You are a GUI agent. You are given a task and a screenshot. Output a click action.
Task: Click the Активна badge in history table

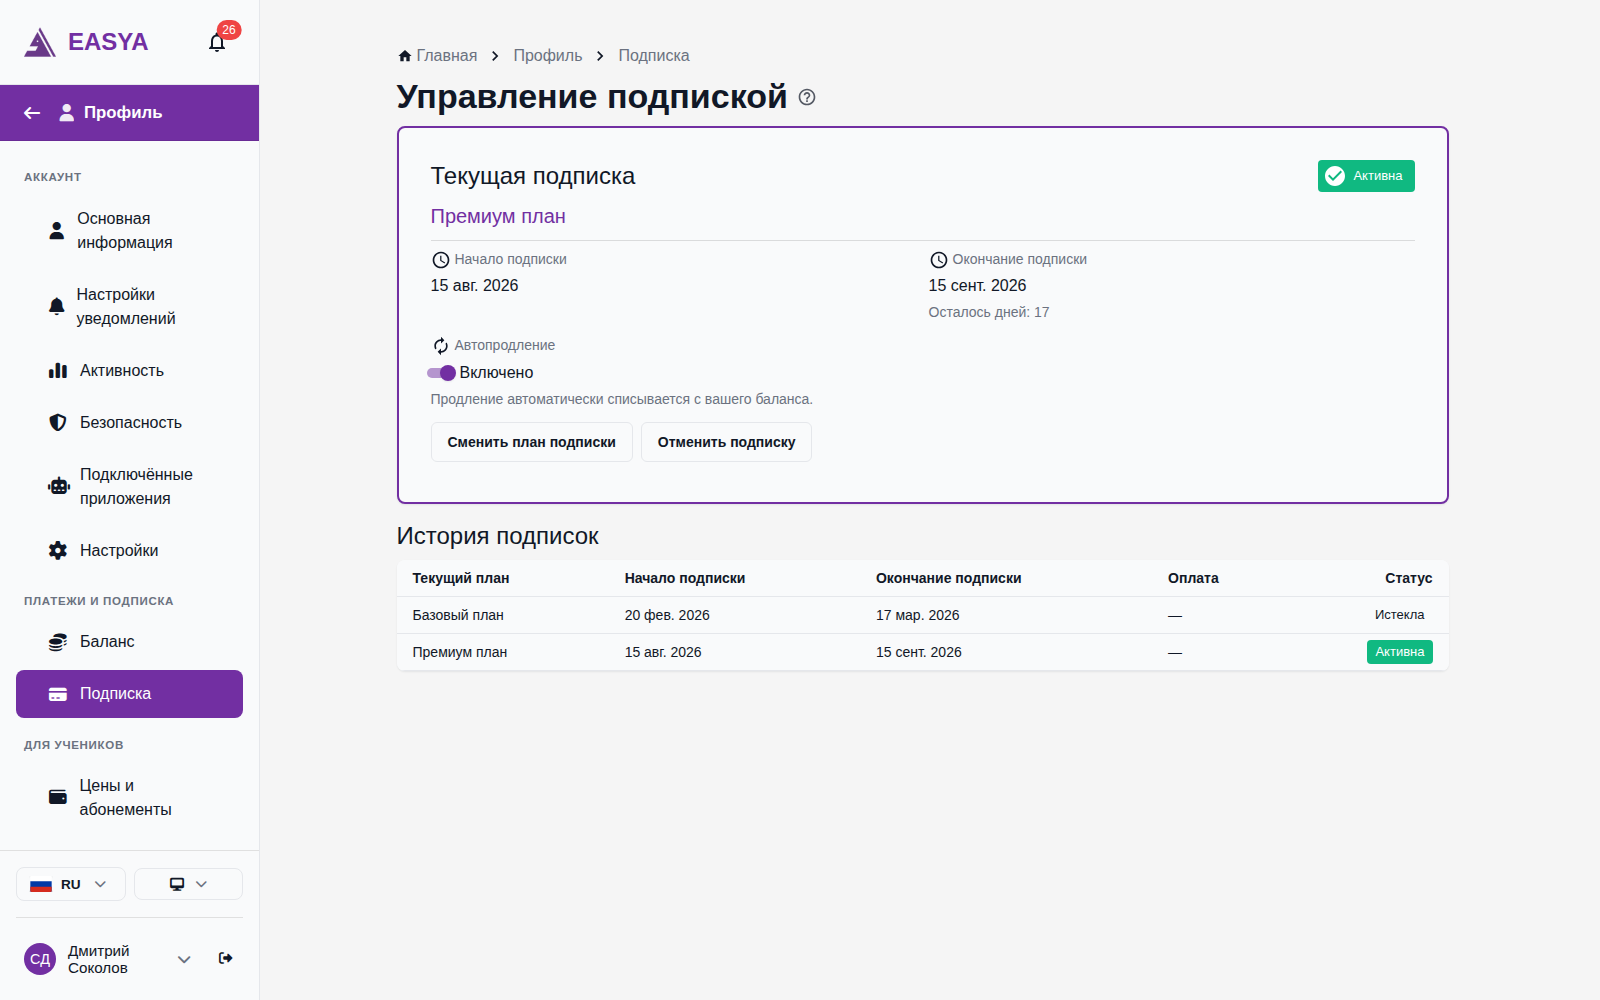click(x=1400, y=652)
